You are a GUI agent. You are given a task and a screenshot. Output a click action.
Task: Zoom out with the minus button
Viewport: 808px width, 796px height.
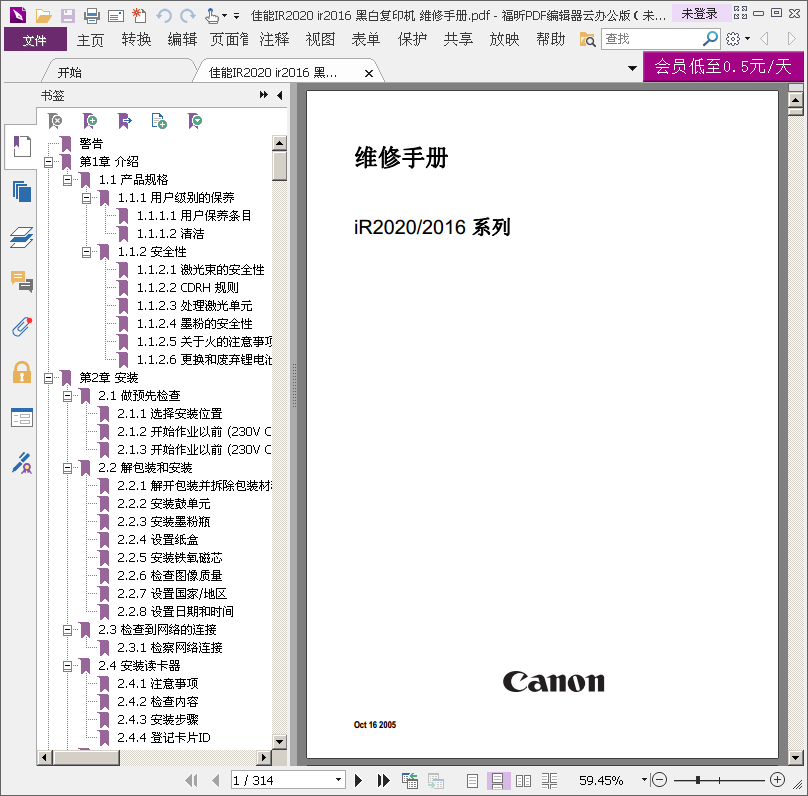coord(660,780)
